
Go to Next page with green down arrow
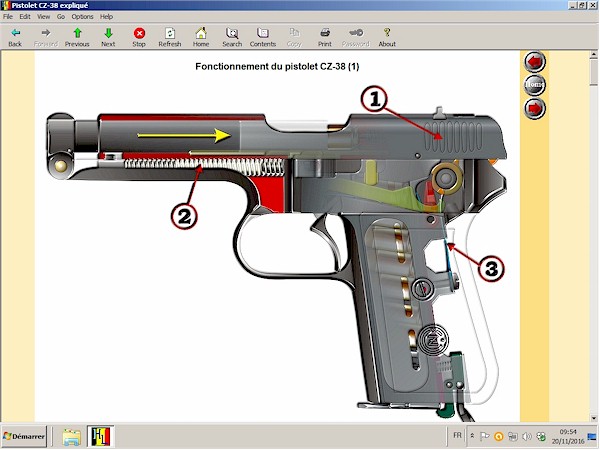(108, 38)
